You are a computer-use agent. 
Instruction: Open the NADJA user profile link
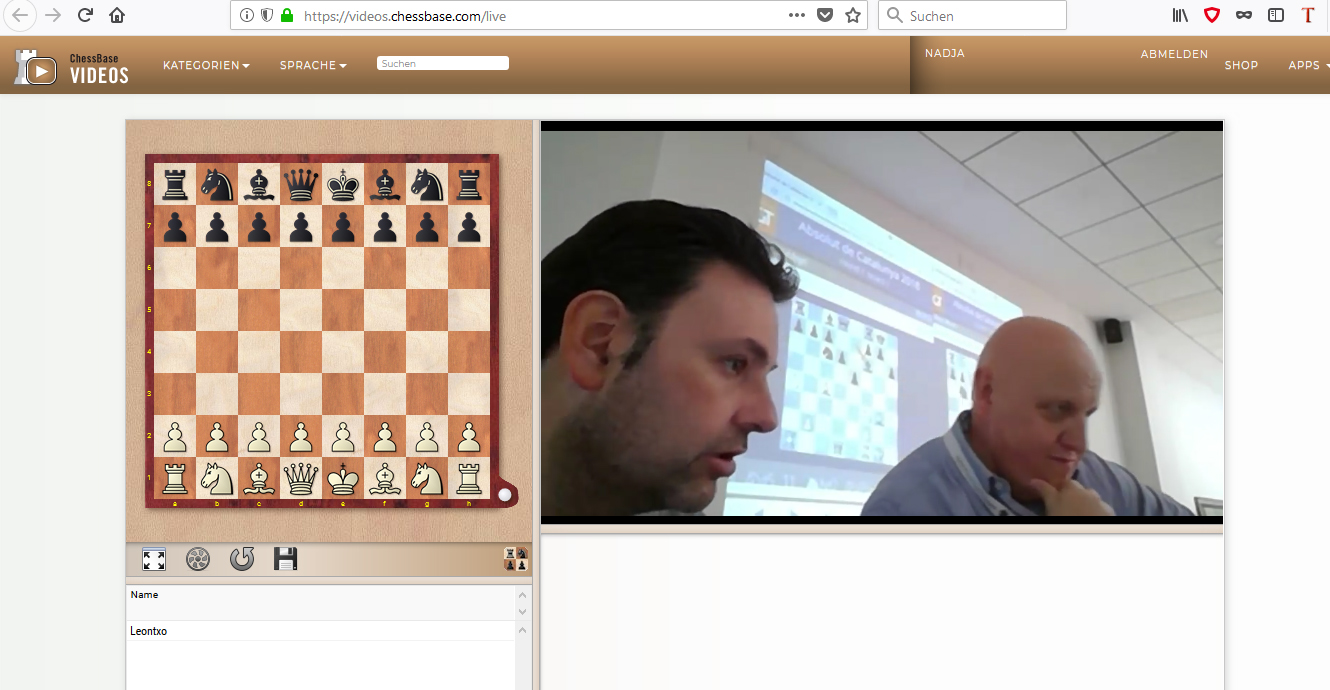pos(945,53)
